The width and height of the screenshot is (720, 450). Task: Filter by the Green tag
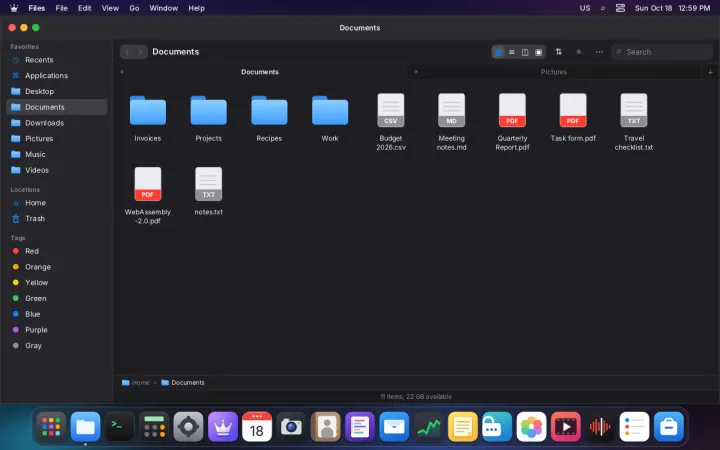point(56,298)
